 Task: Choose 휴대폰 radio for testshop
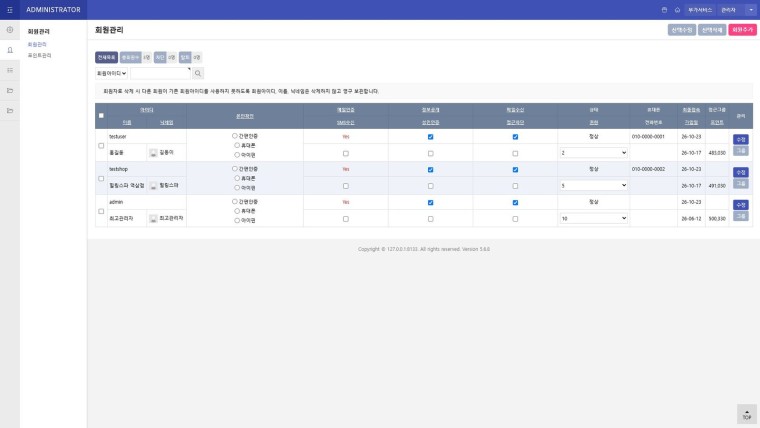click(x=237, y=178)
